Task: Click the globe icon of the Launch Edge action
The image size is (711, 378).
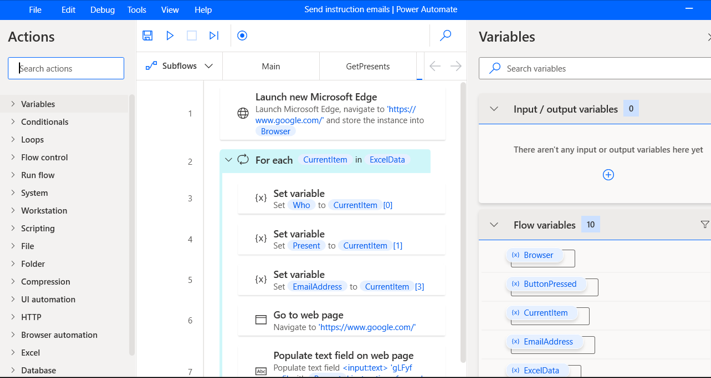Action: [x=243, y=113]
